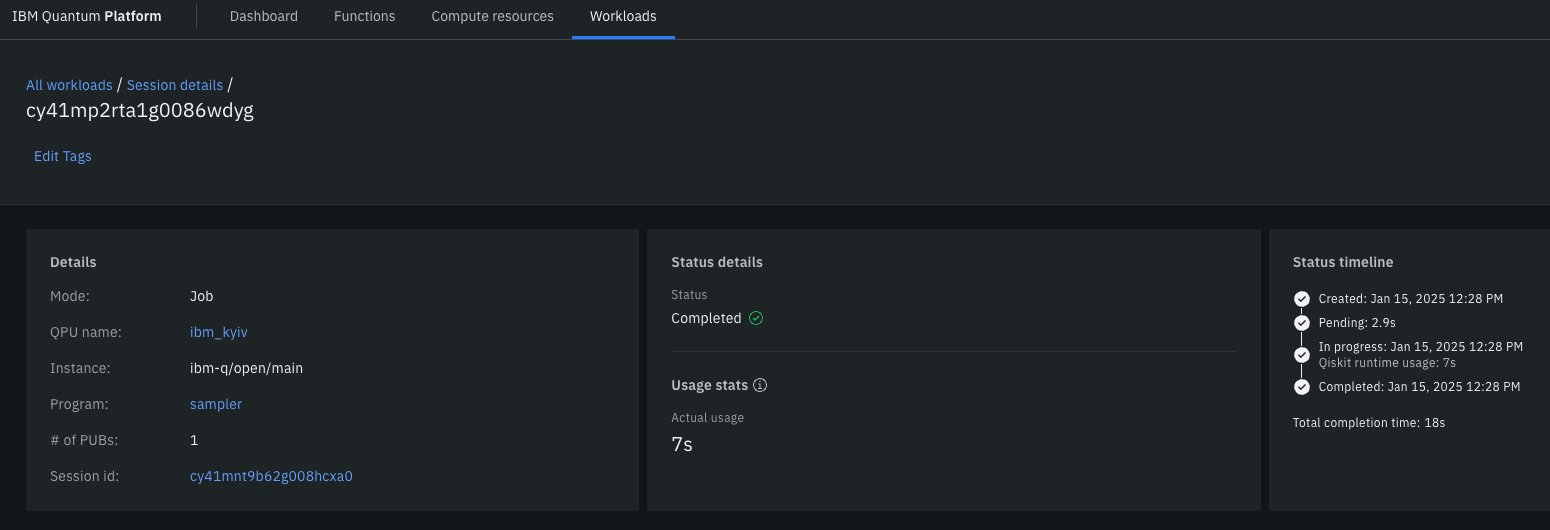Click the Created: Jan 15, 2025 timeline entry
Viewport: 1550px width, 530px height.
tap(1411, 299)
